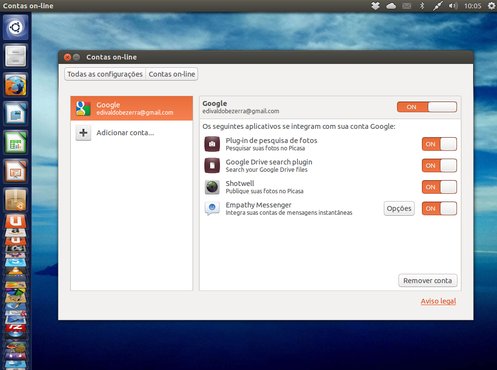Click the Remover conta button
The image size is (497, 370).
point(428,281)
